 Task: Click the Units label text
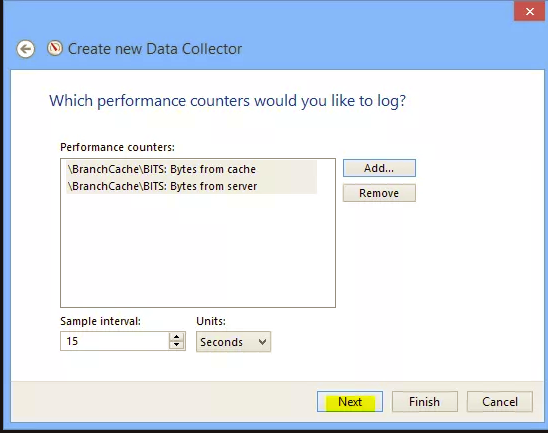(211, 321)
